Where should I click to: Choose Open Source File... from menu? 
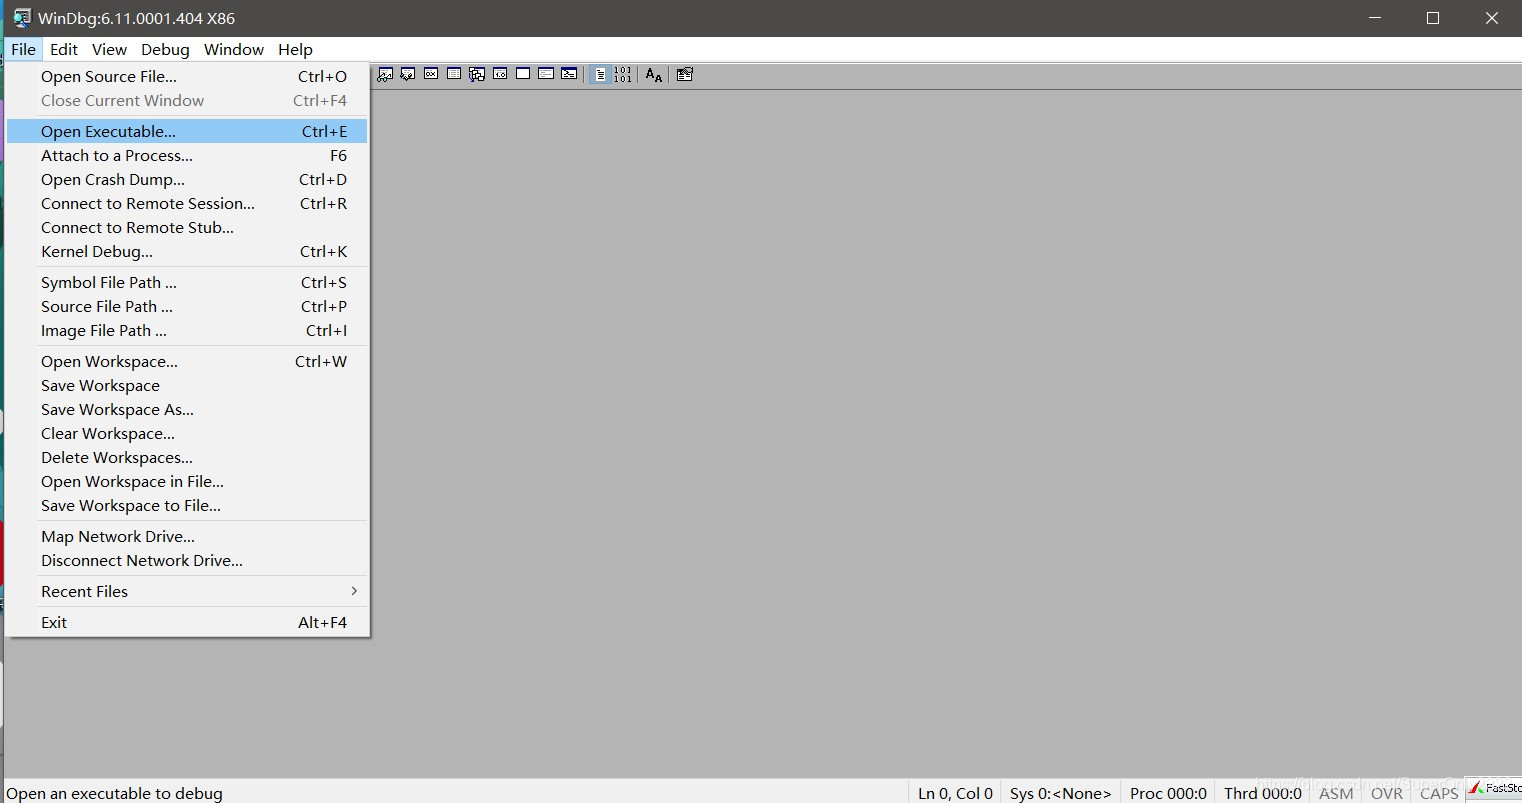point(187,76)
